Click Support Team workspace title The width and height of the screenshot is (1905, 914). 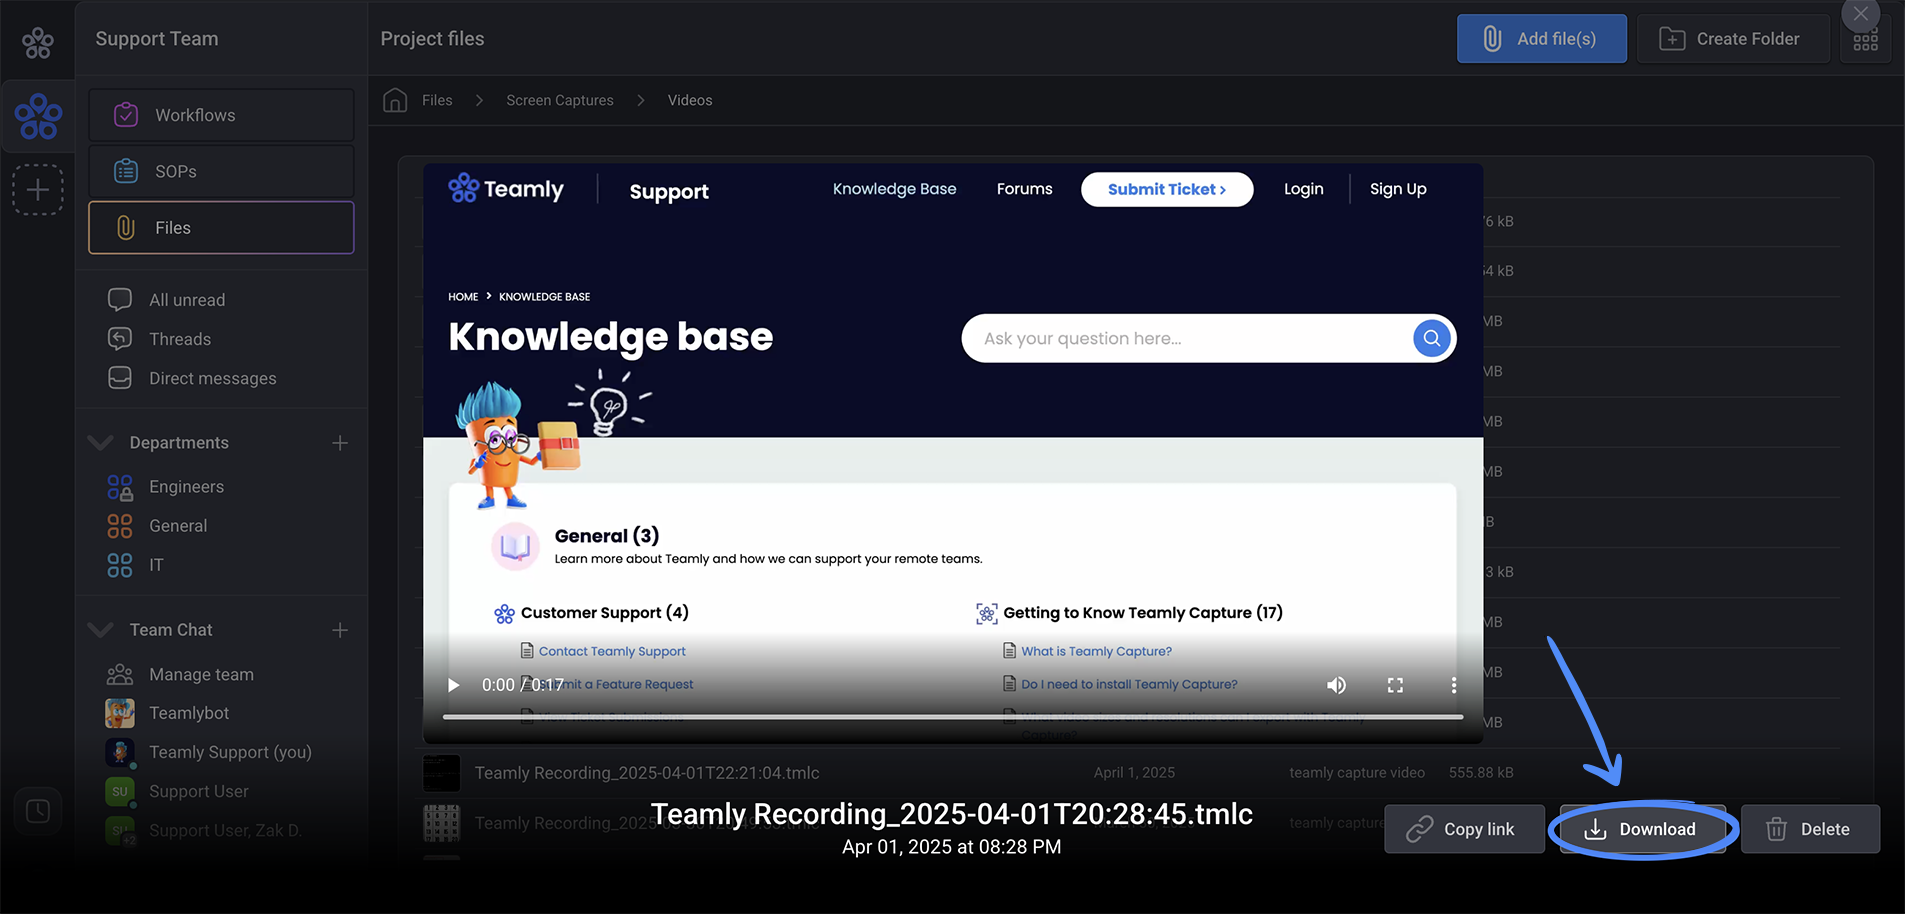point(157,39)
